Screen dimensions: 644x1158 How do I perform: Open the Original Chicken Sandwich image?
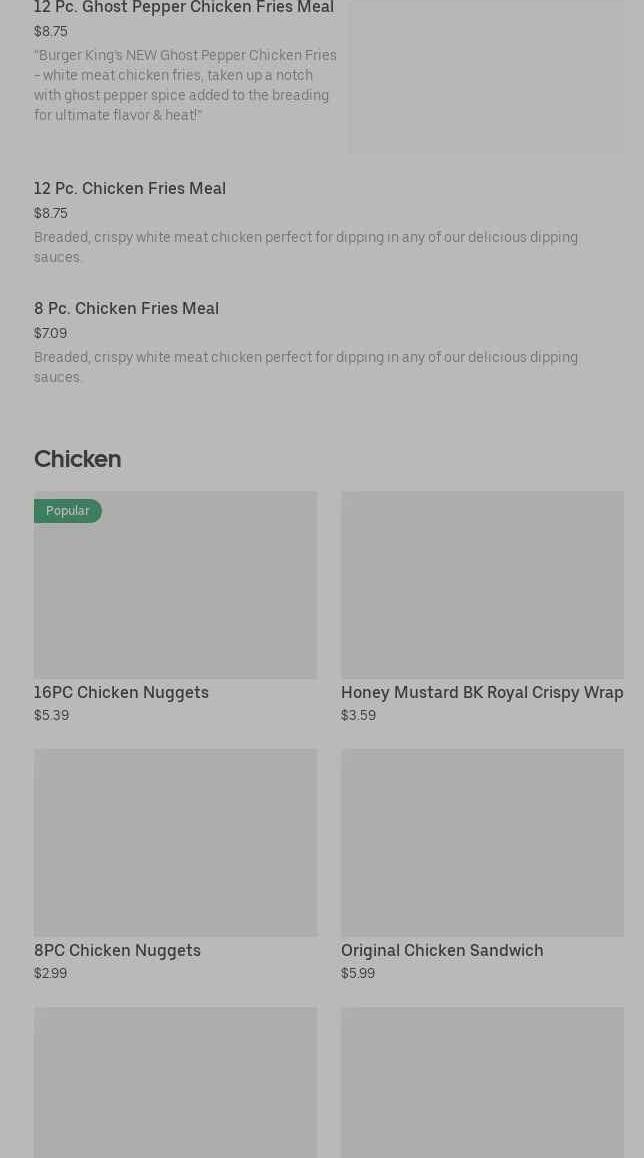[482, 842]
